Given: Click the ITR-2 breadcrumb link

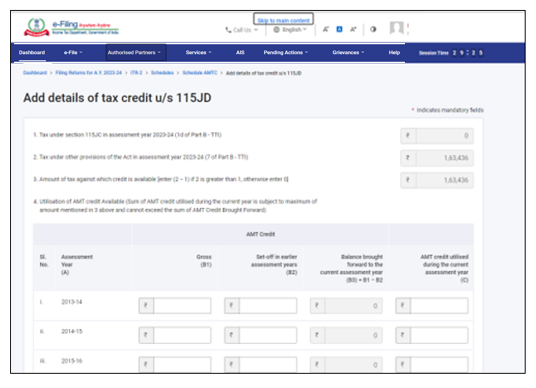Looking at the screenshot, I should tap(136, 73).
